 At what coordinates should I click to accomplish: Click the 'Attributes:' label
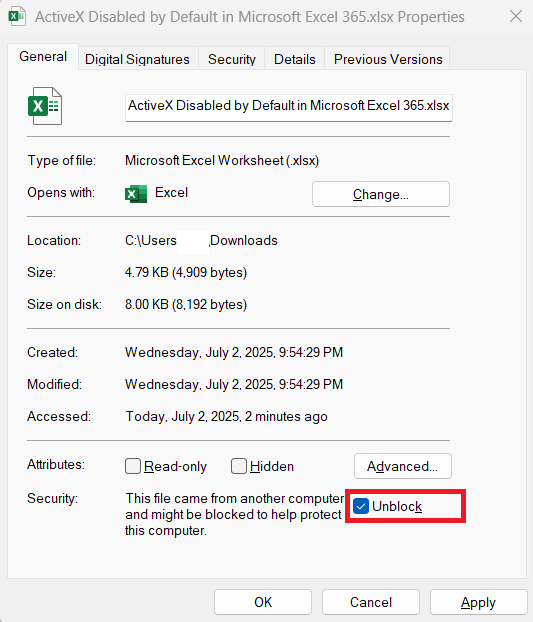[x=56, y=464]
